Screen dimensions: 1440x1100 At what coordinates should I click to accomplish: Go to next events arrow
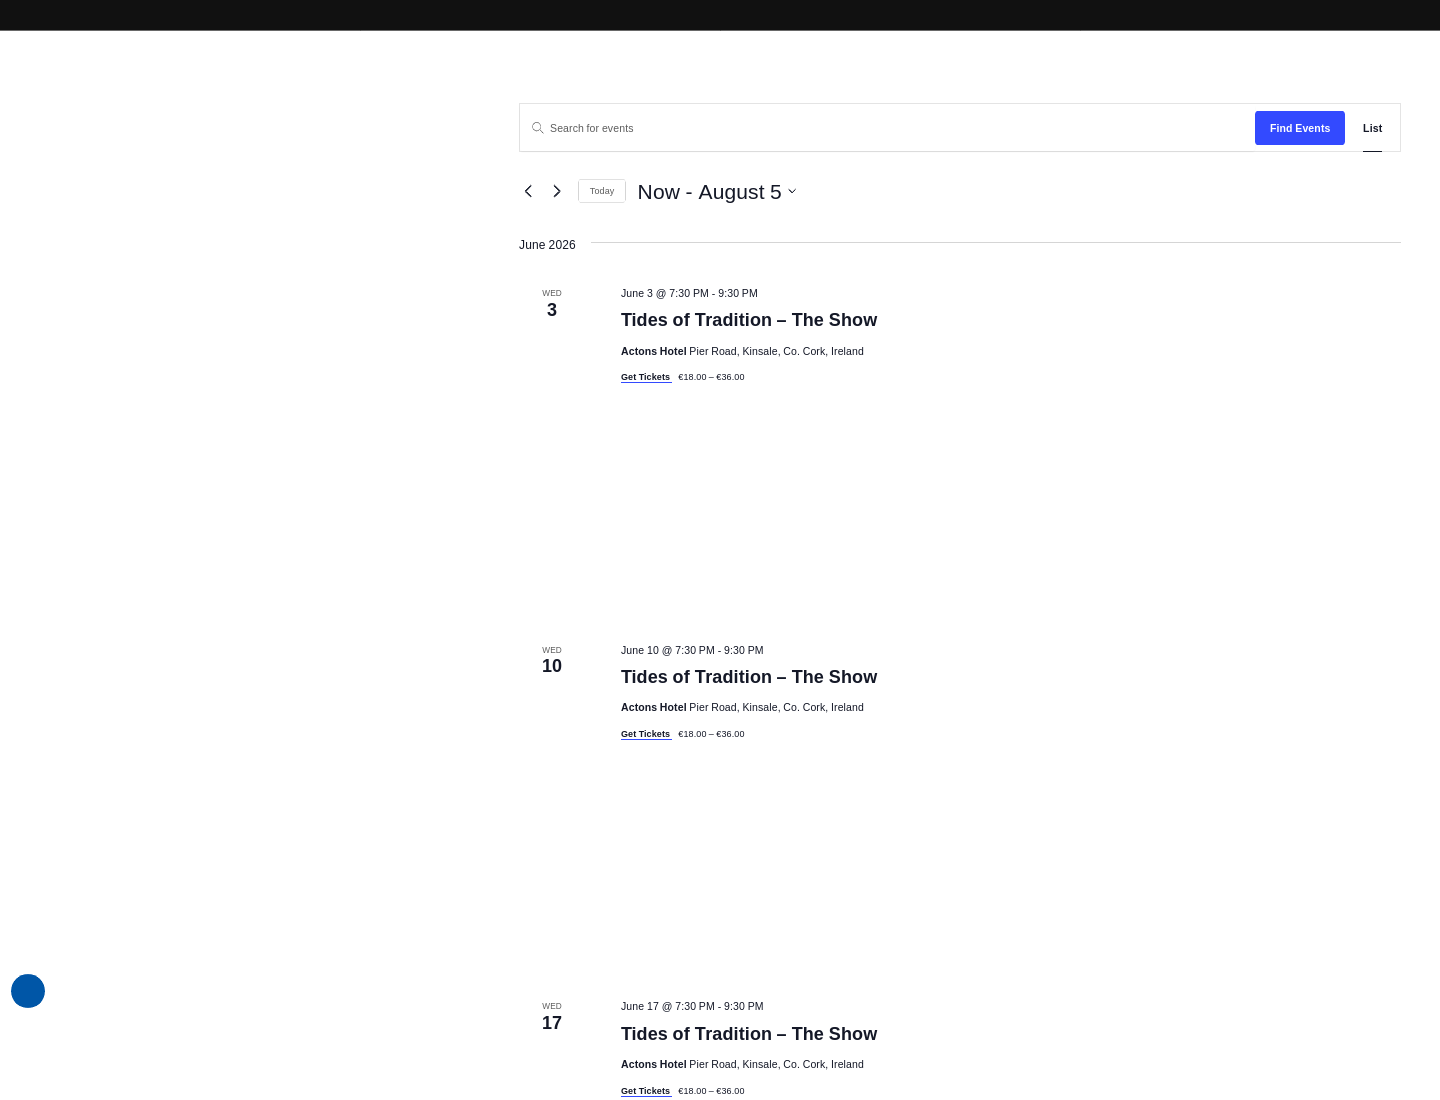557,191
